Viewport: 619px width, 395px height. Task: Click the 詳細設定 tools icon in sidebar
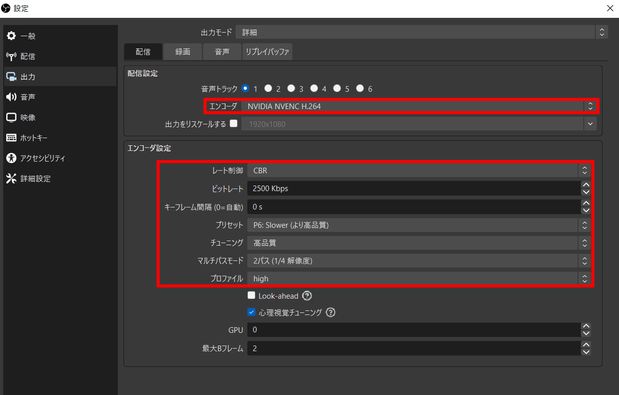(11, 178)
